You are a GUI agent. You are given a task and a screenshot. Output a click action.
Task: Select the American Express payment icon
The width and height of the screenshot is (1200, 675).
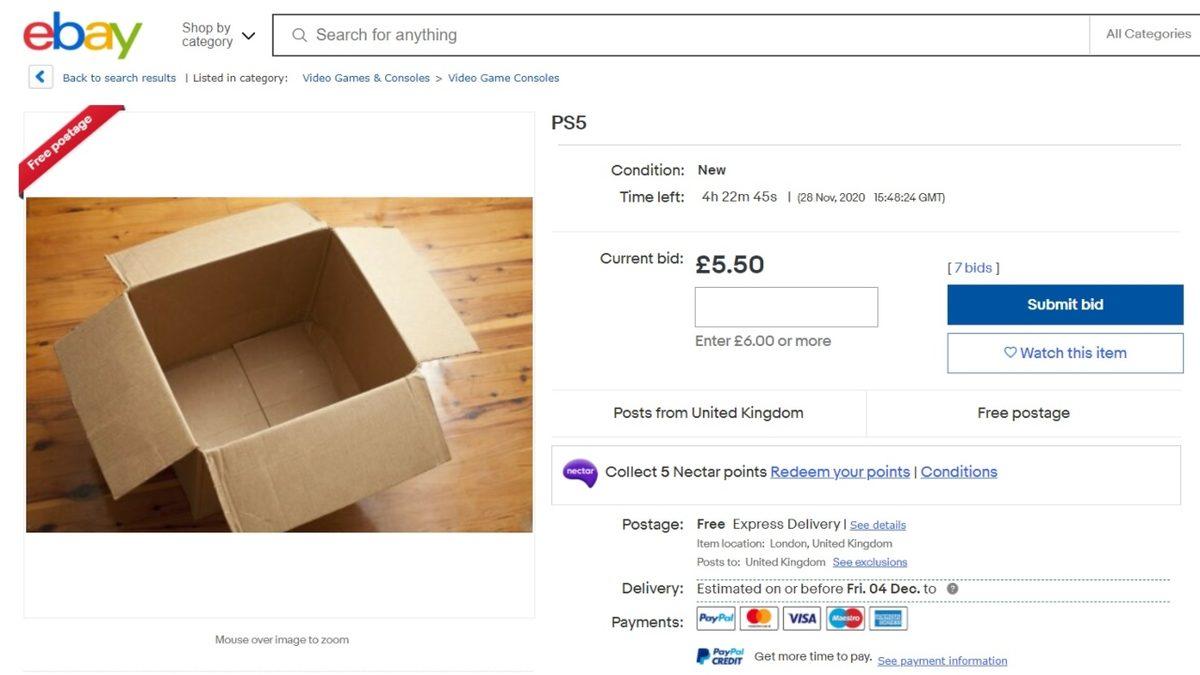887,618
